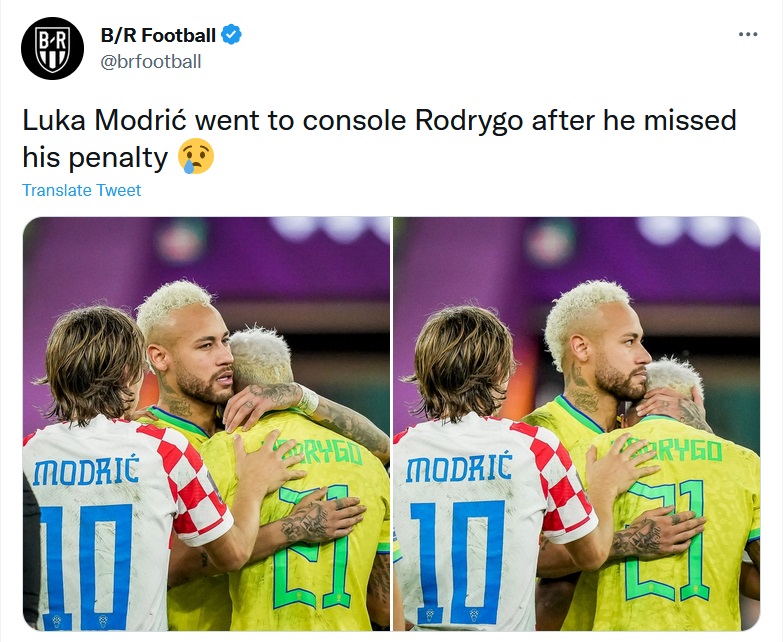The height and width of the screenshot is (642, 784).
Task: Click the blue verified checkmark badge
Action: [x=231, y=36]
